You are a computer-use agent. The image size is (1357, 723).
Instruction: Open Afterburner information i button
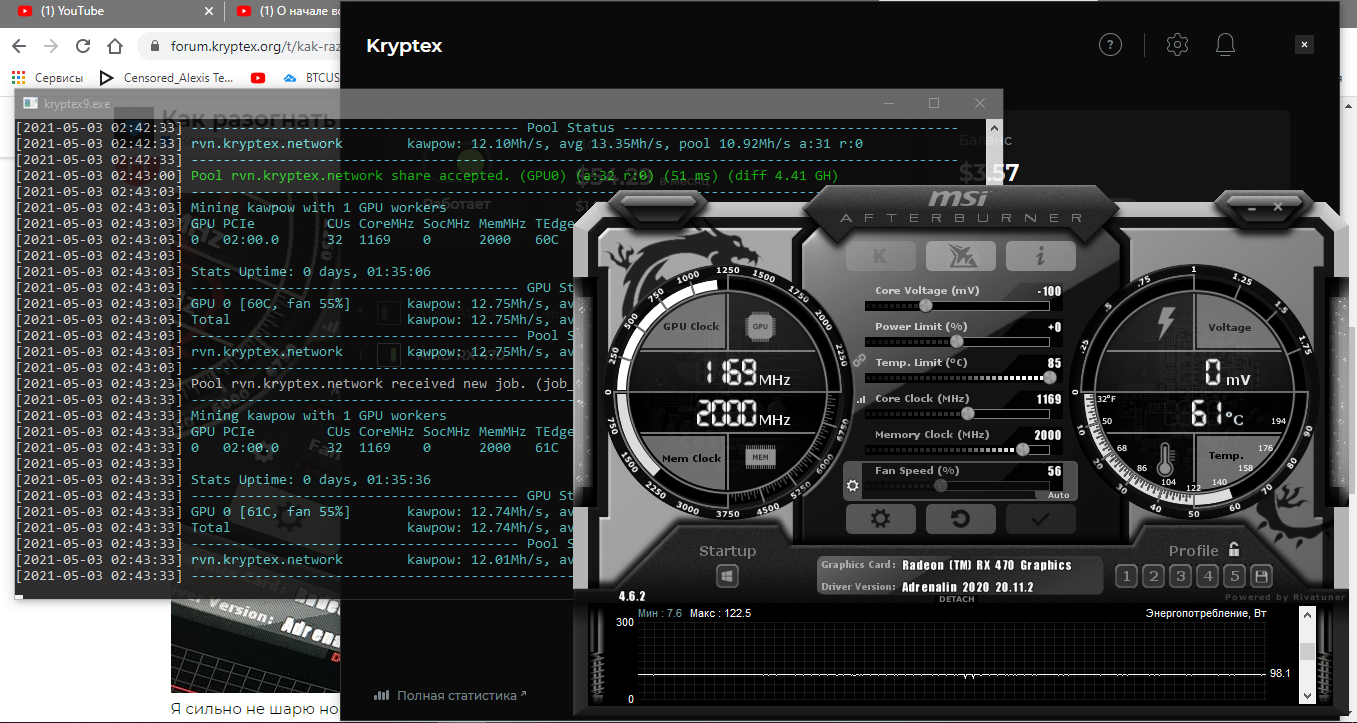(1040, 256)
